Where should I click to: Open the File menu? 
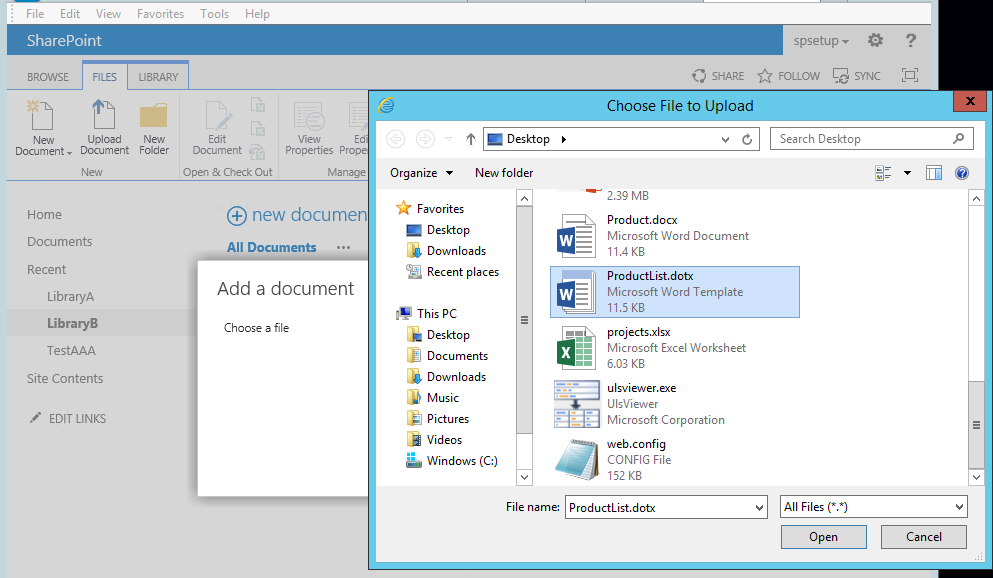tap(35, 13)
